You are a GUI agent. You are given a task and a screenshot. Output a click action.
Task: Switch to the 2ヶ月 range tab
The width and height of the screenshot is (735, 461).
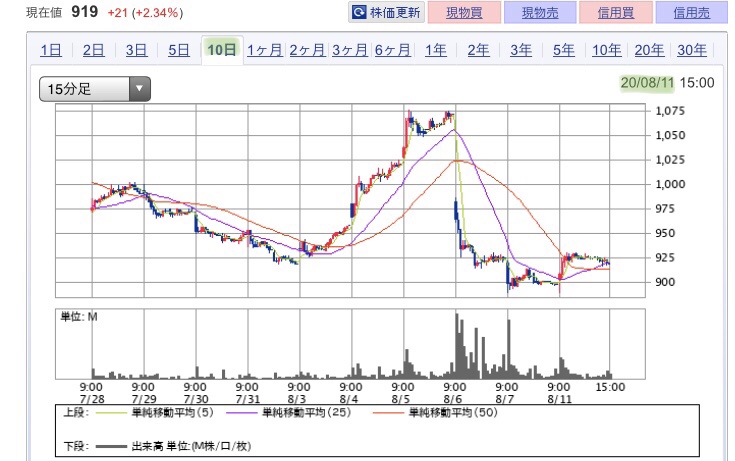tap(308, 50)
